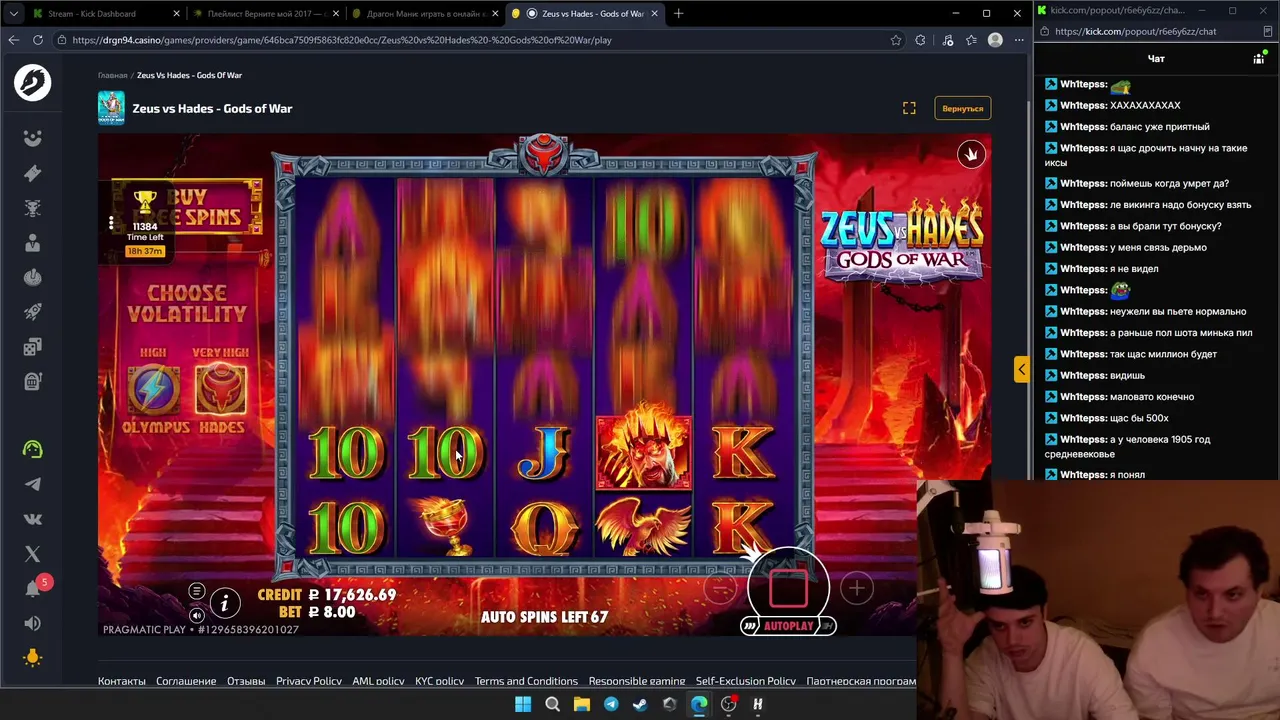Viewport: 1280px width, 720px height.
Task: Open the Privacy Policy footer link
Action: (309, 681)
